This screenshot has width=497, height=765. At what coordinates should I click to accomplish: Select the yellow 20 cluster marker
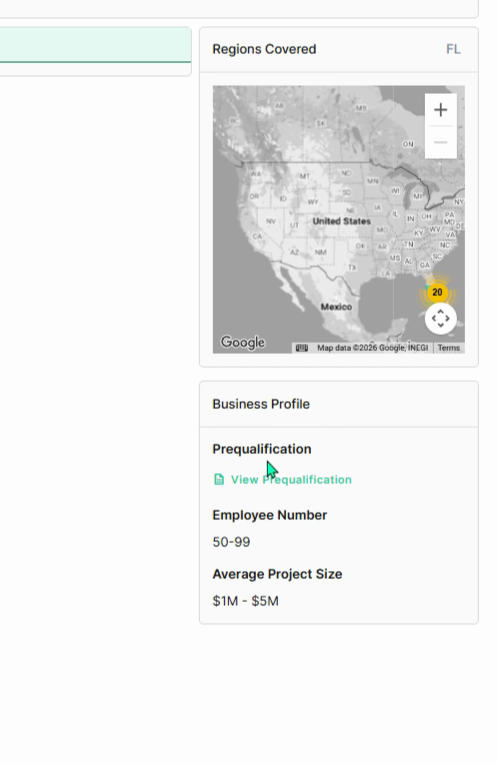(437, 293)
